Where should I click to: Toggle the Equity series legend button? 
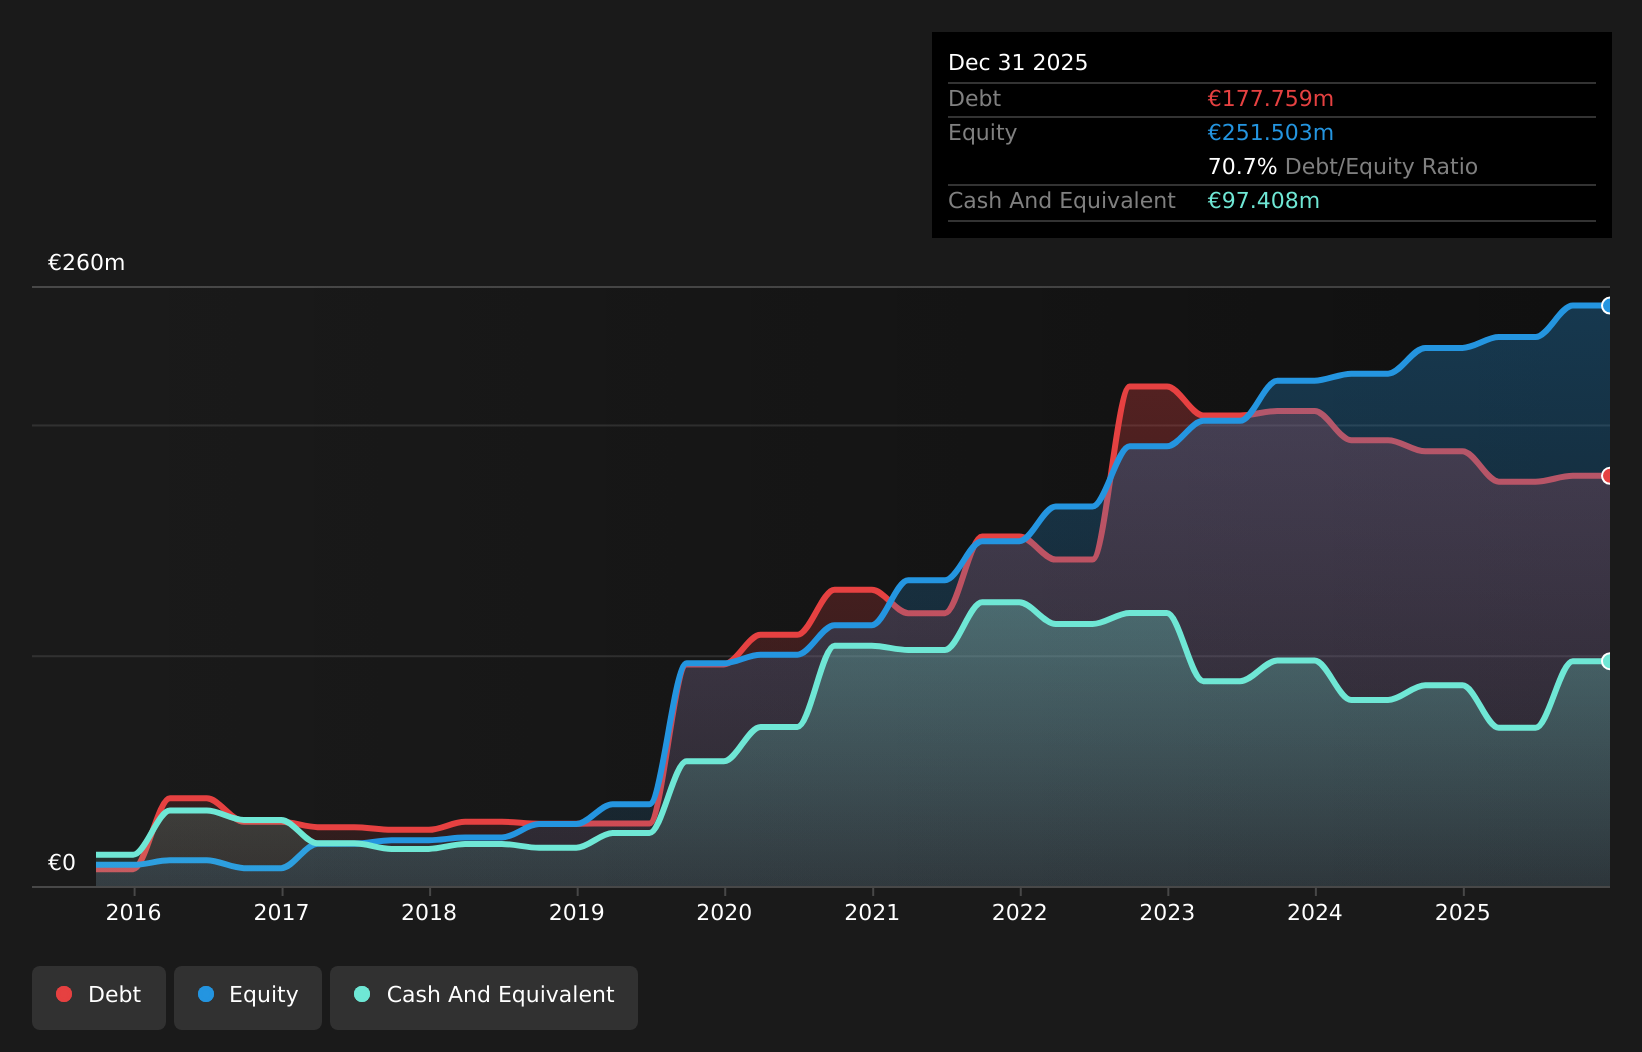click(x=248, y=997)
